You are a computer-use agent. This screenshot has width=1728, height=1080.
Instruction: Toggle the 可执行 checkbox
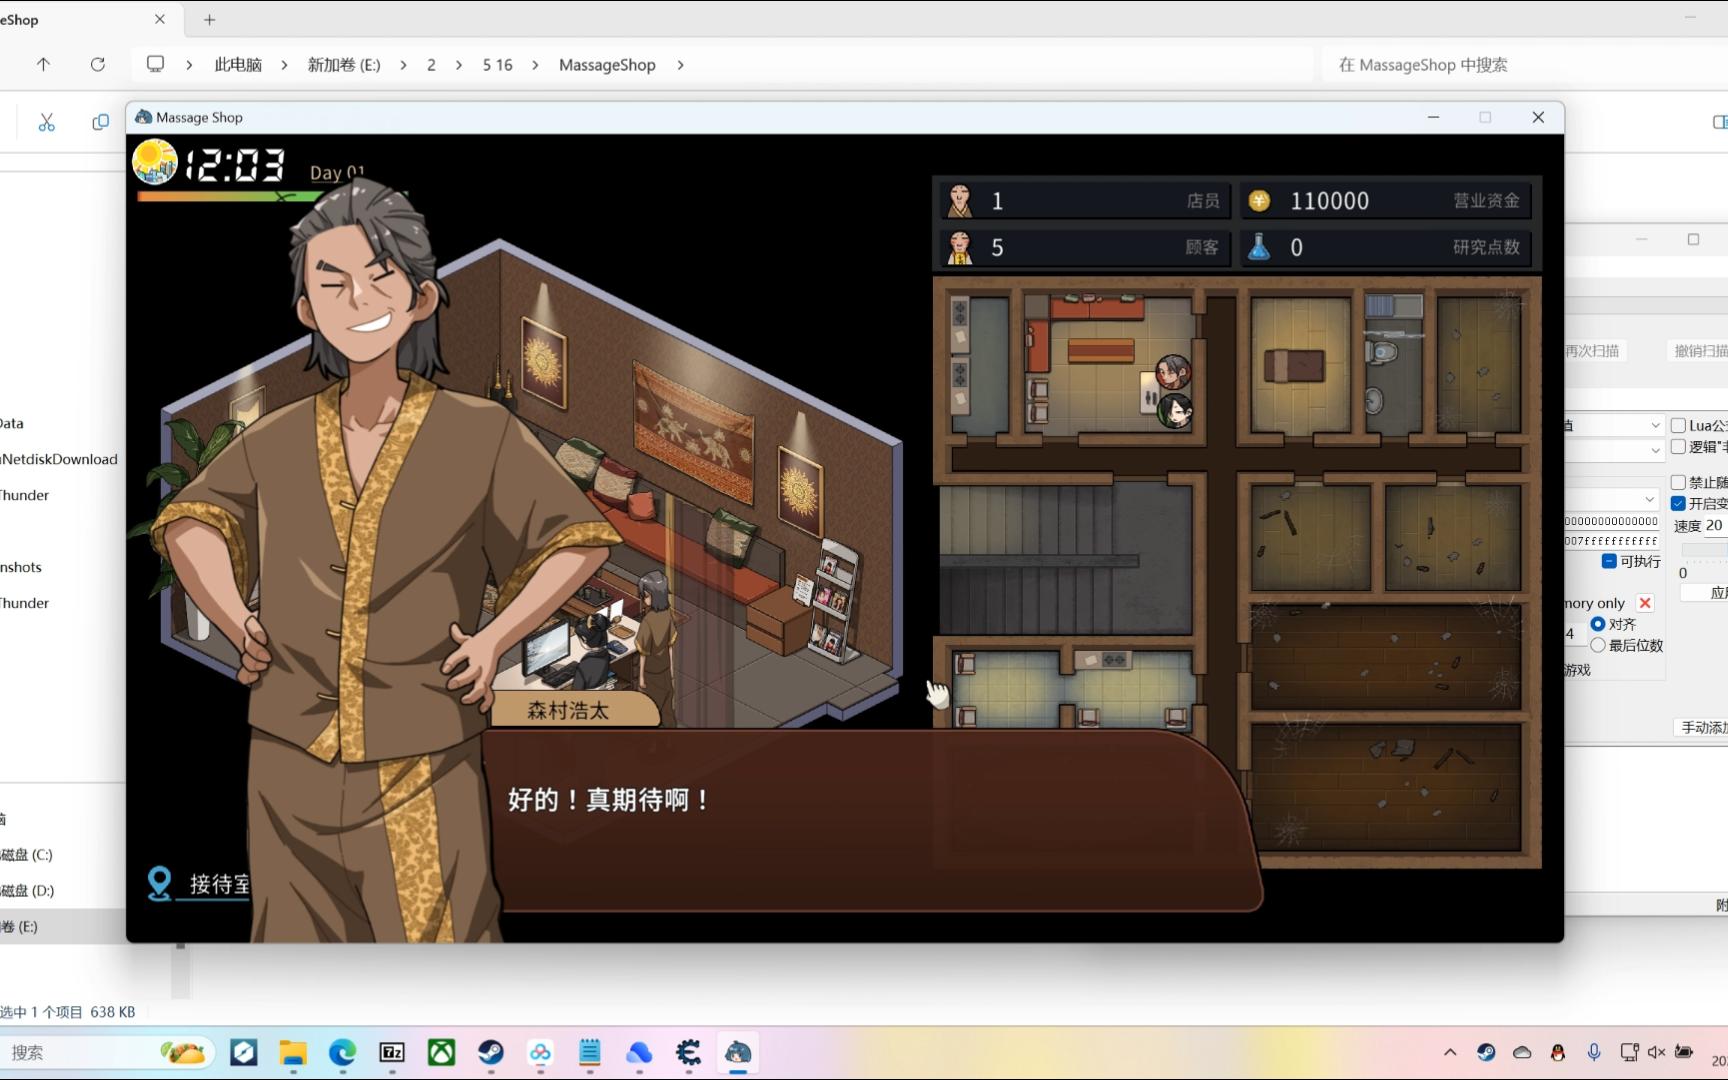click(1609, 561)
